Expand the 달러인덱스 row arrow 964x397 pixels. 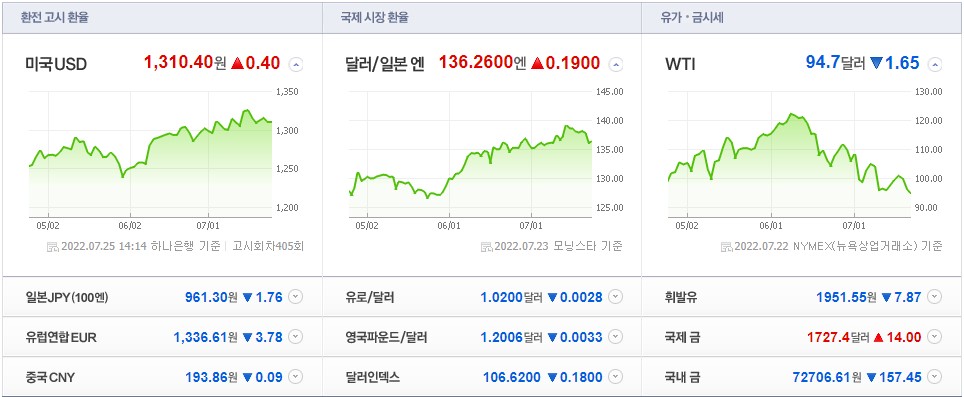[615, 377]
